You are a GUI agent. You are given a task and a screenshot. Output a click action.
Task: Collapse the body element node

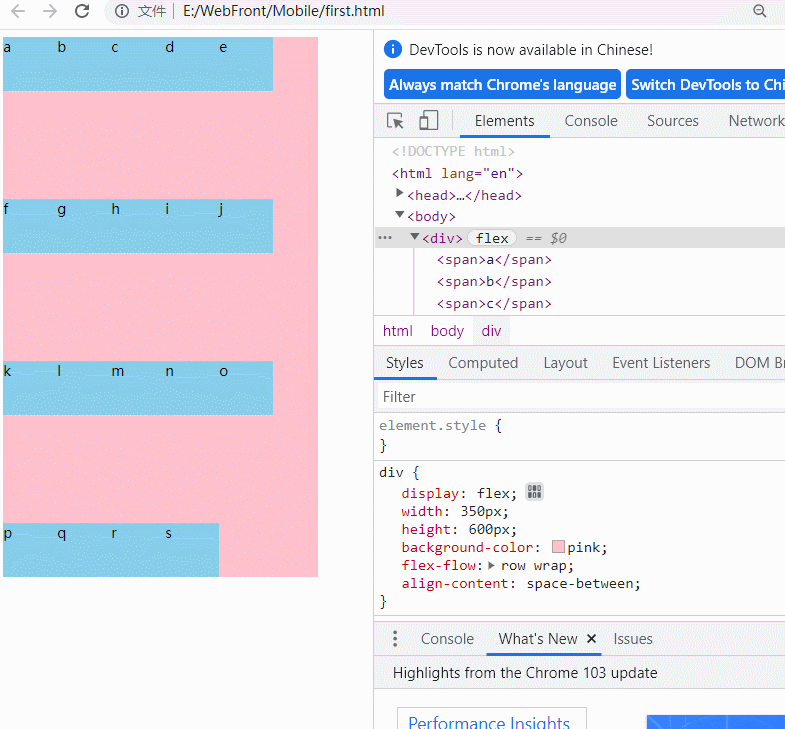(x=400, y=214)
